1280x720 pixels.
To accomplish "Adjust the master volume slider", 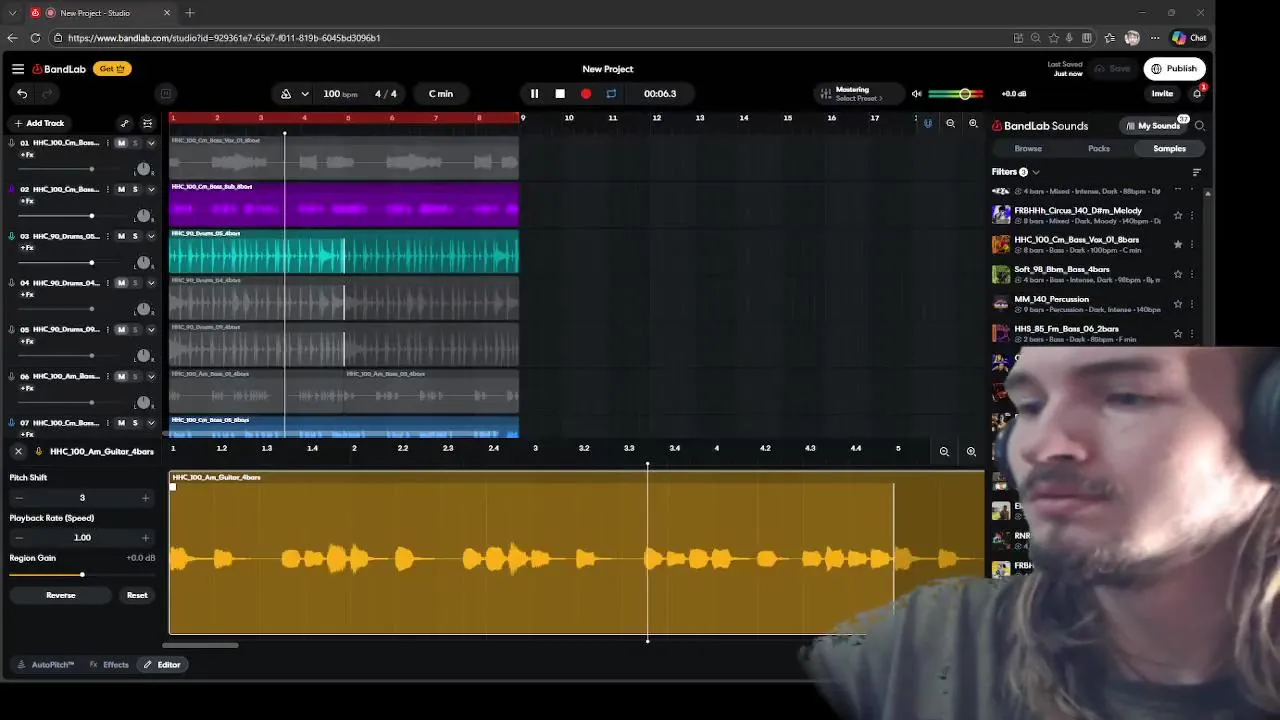I will coord(956,94).
